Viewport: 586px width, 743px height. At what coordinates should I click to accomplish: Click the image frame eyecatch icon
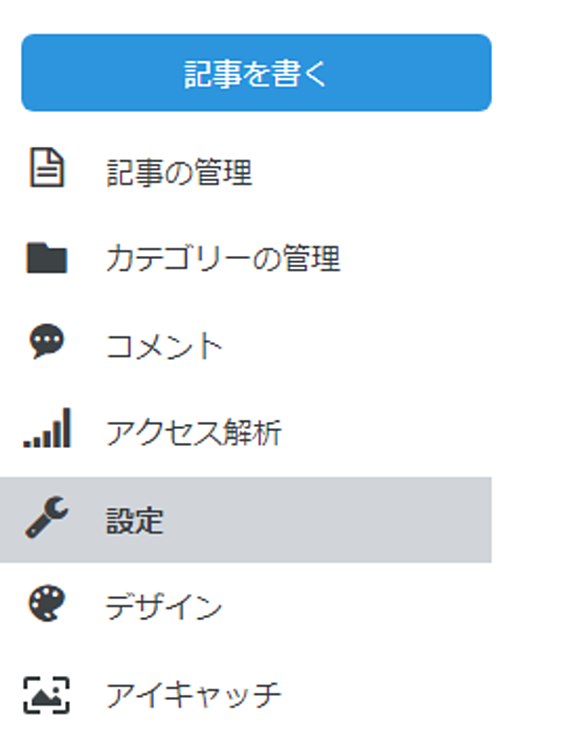(x=46, y=695)
